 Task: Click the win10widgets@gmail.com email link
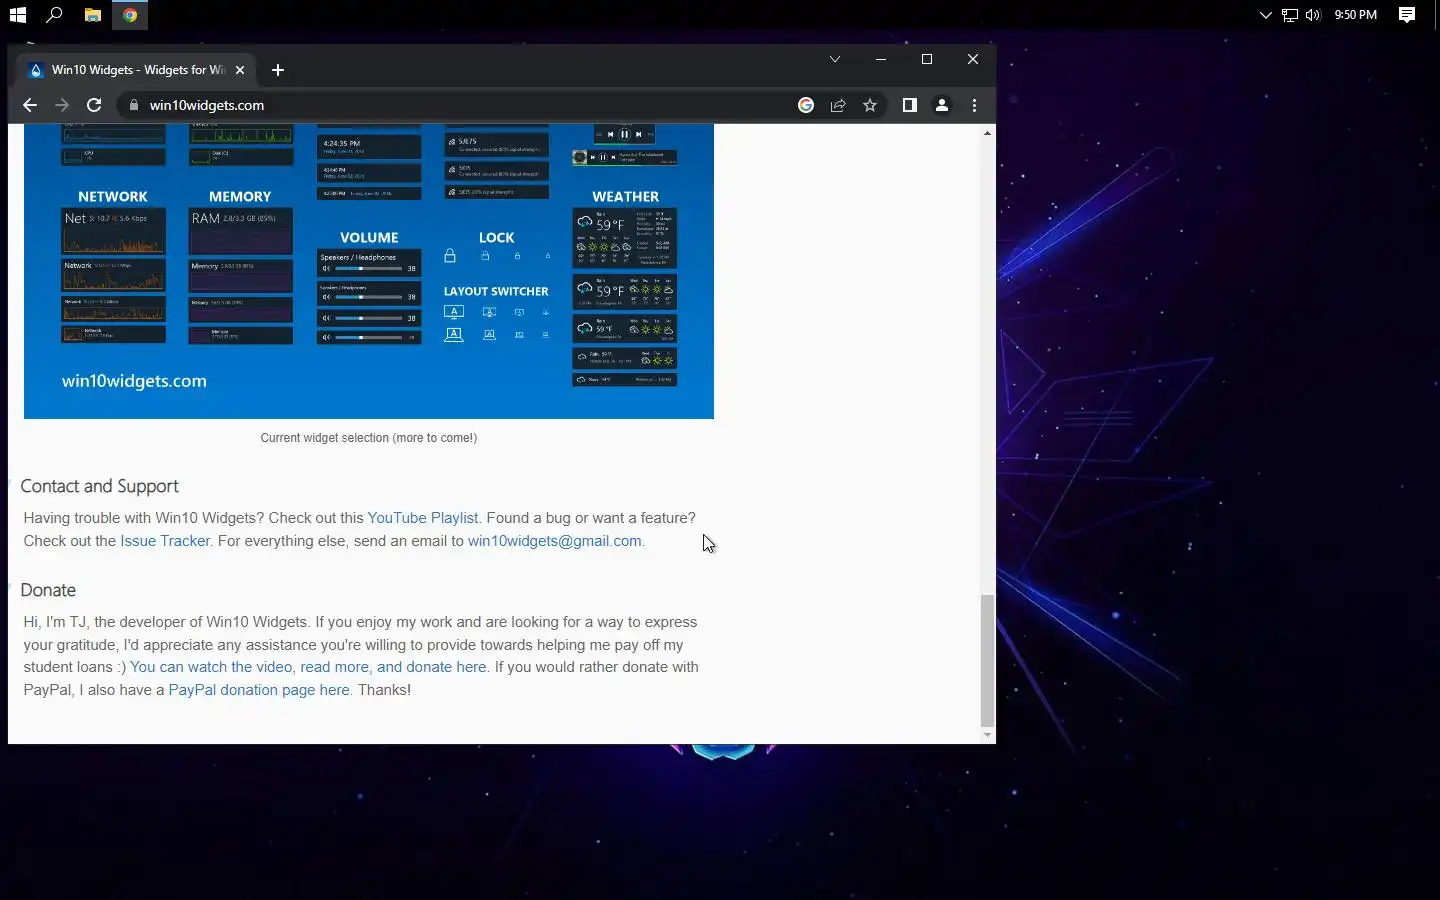tap(554, 541)
